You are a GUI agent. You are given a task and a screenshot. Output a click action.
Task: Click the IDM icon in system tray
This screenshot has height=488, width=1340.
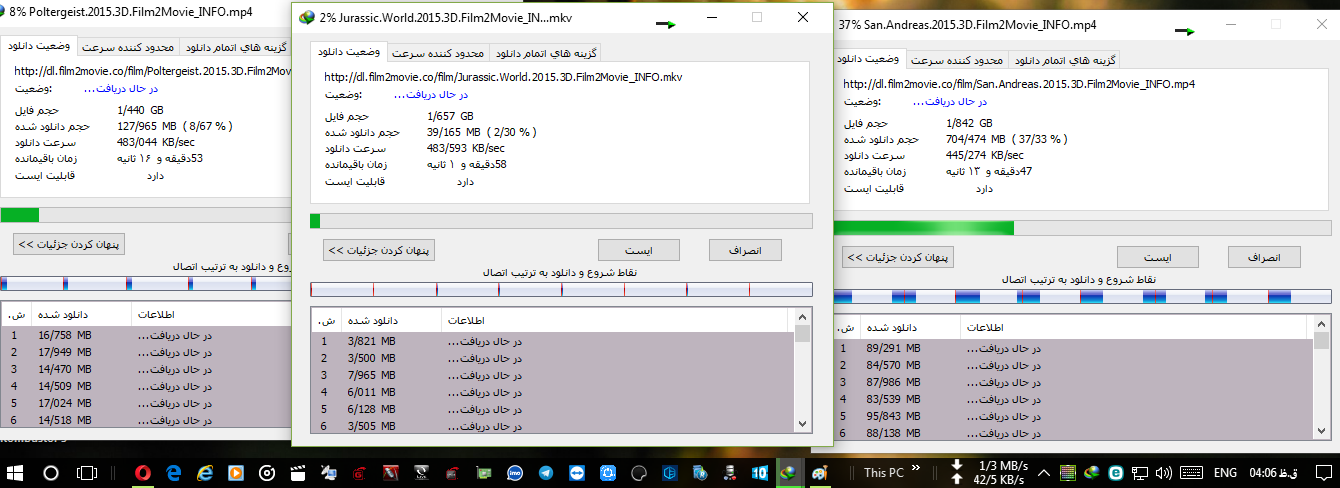1093,473
